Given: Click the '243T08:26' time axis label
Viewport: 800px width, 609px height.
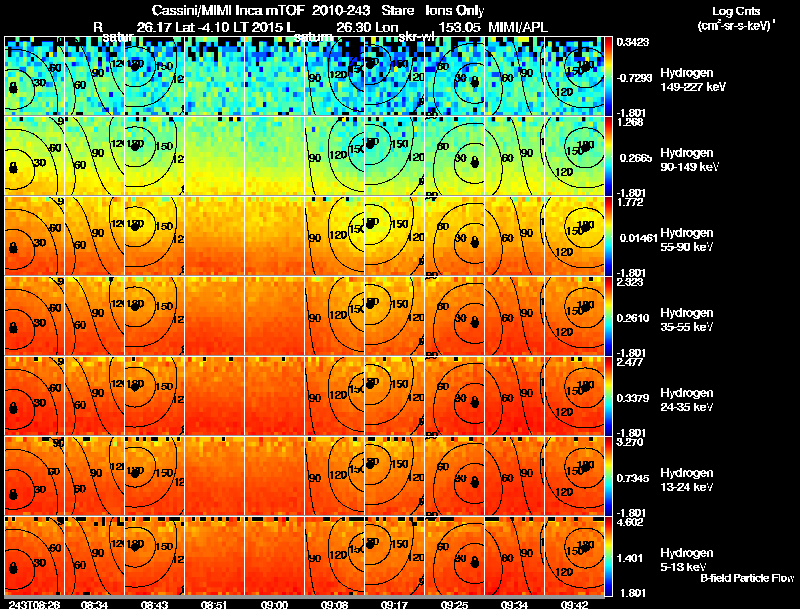Looking at the screenshot, I should [x=34, y=604].
